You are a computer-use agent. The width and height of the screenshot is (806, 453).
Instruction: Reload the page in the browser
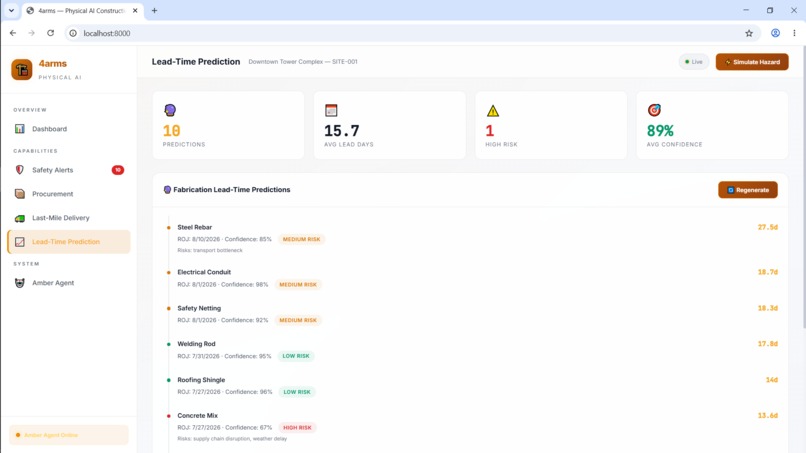[x=50, y=33]
